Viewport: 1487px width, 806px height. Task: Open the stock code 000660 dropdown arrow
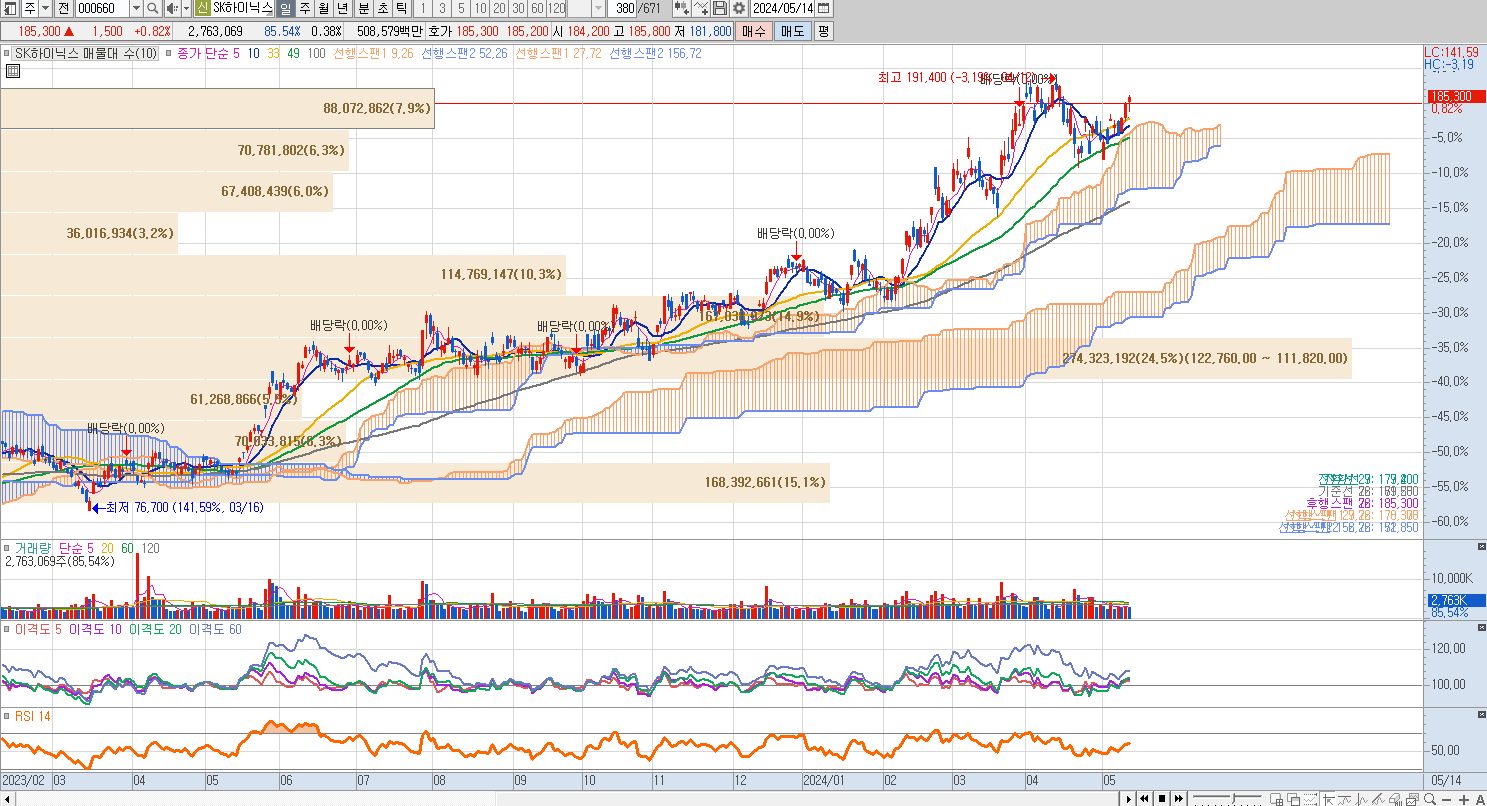click(x=136, y=8)
